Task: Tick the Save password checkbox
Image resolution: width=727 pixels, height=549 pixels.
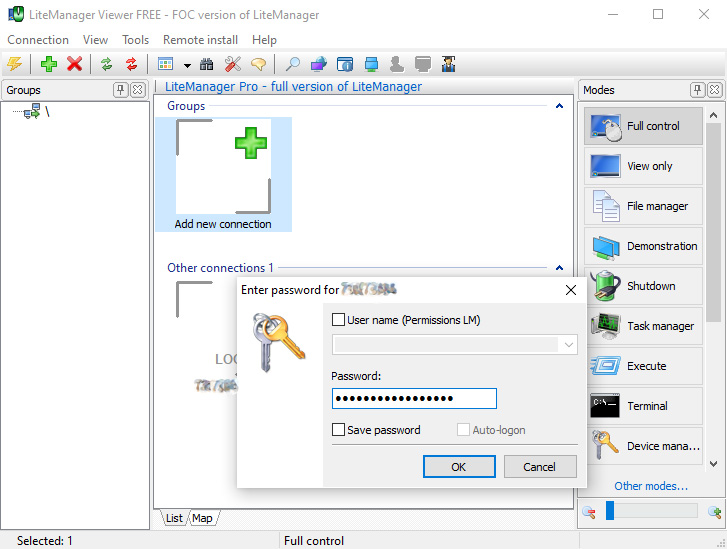Action: point(338,429)
